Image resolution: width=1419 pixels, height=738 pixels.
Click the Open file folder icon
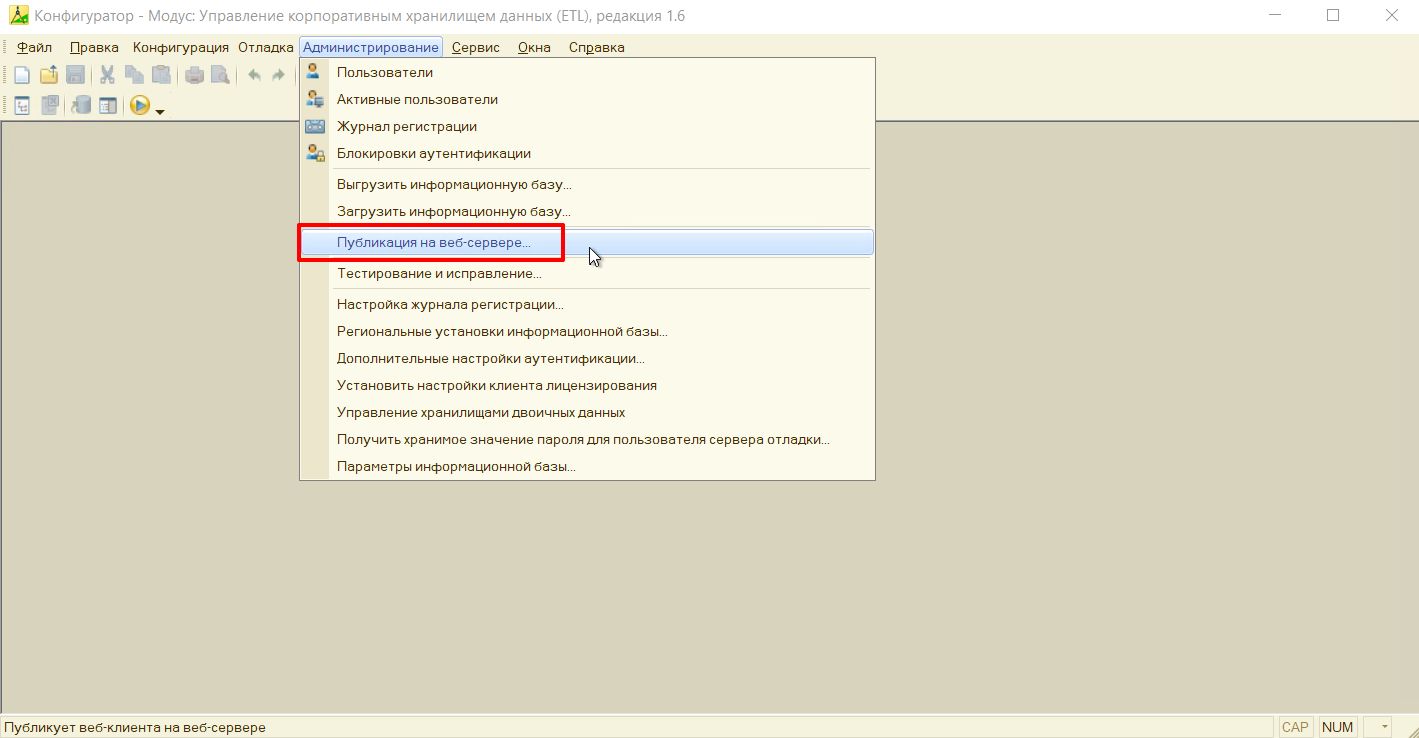point(48,75)
